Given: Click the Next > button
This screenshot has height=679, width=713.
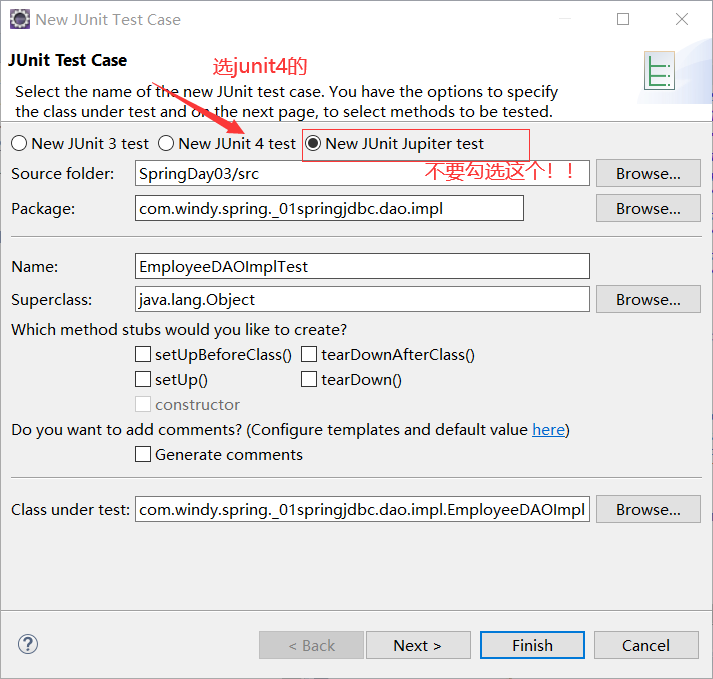Looking at the screenshot, I should pyautogui.click(x=418, y=645).
